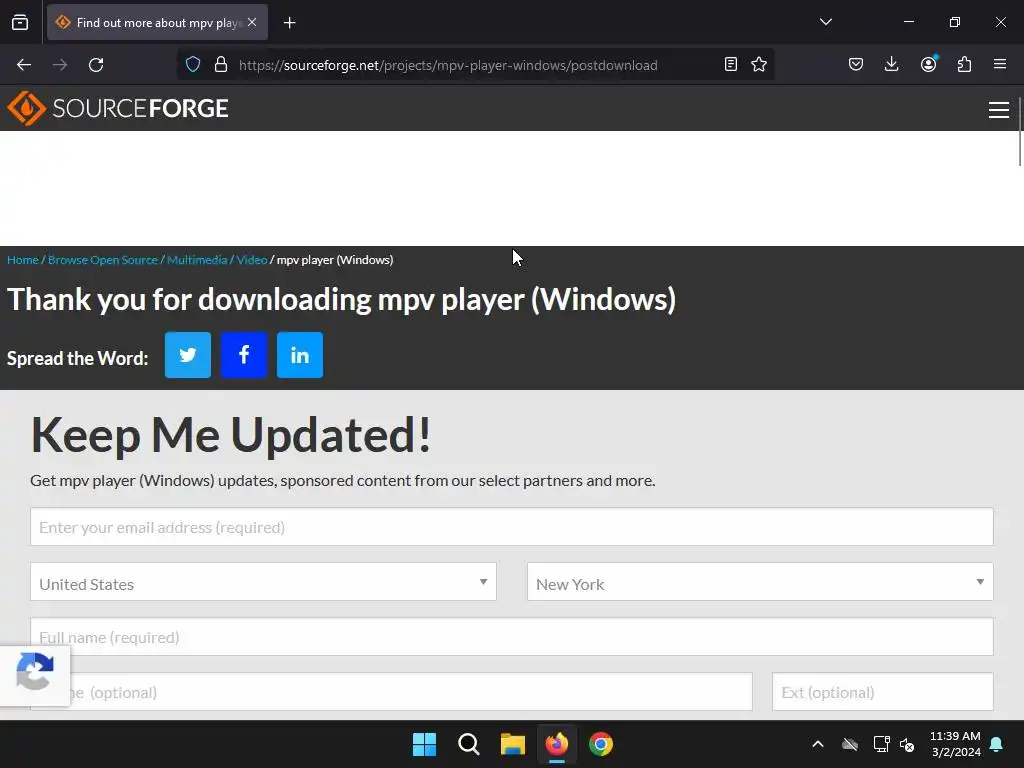This screenshot has width=1024, height=768.
Task: Click the SourceForge logo
Action: (x=118, y=108)
